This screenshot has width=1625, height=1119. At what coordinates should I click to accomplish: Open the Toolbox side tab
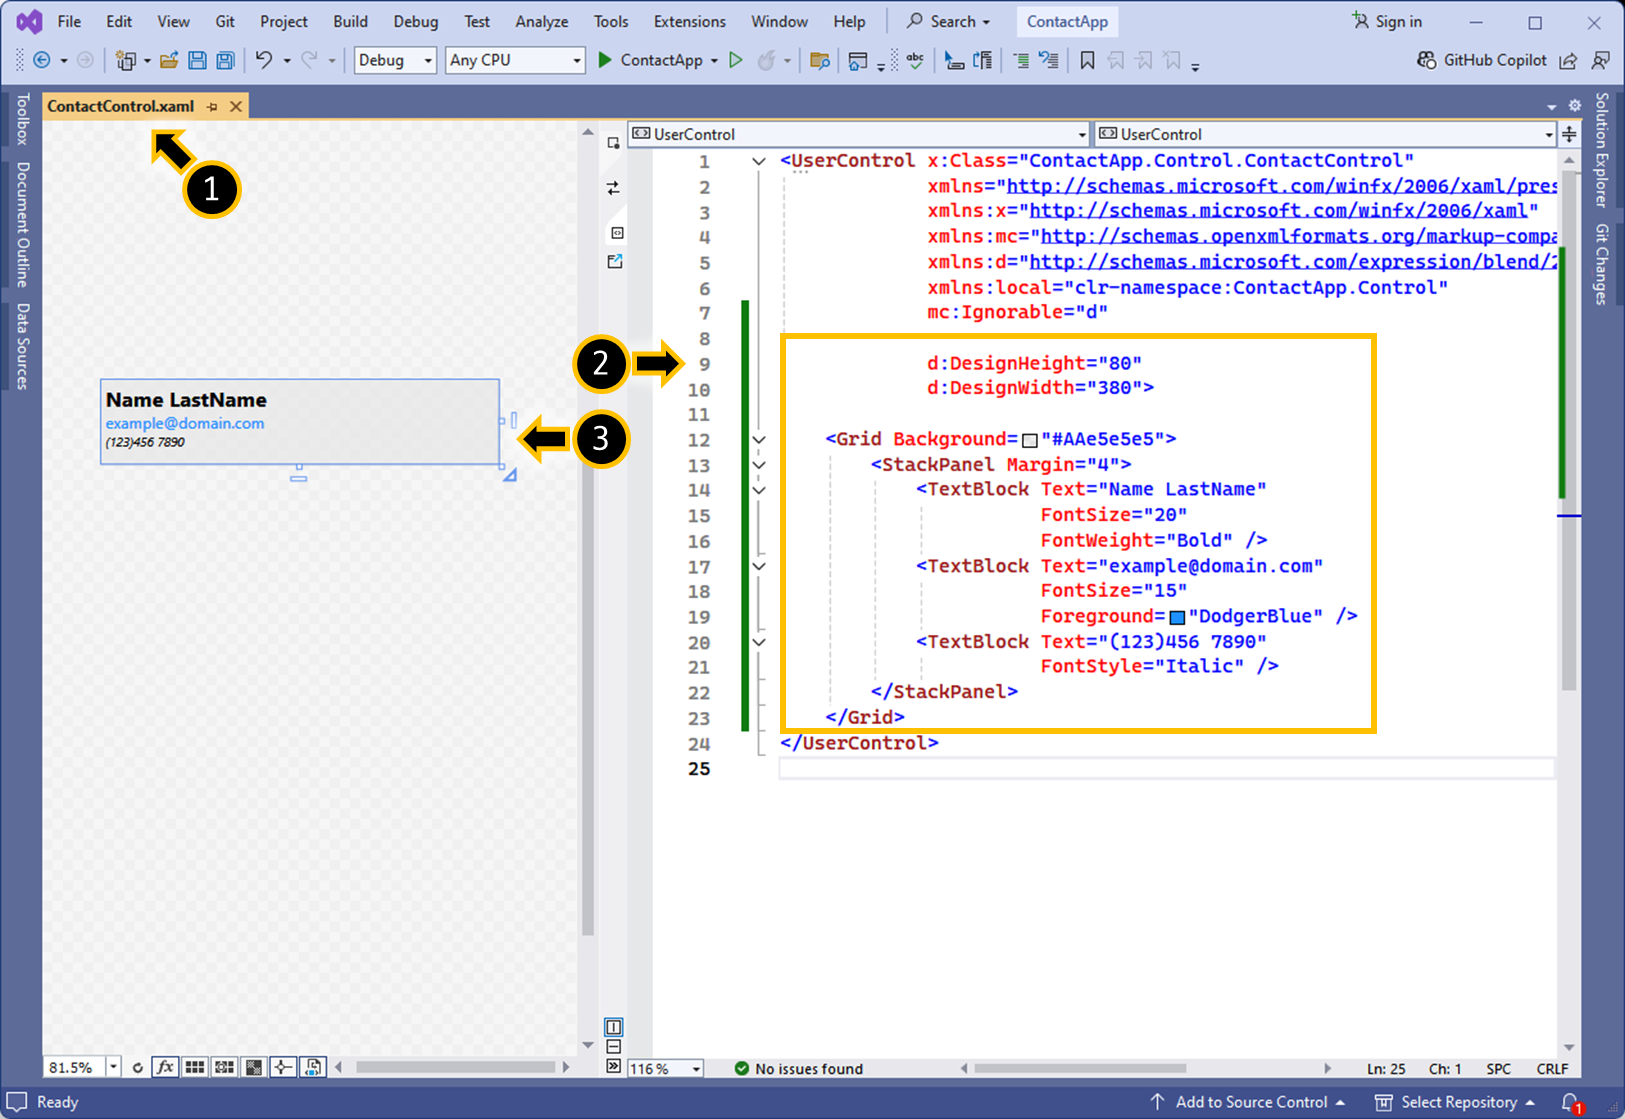(x=22, y=118)
